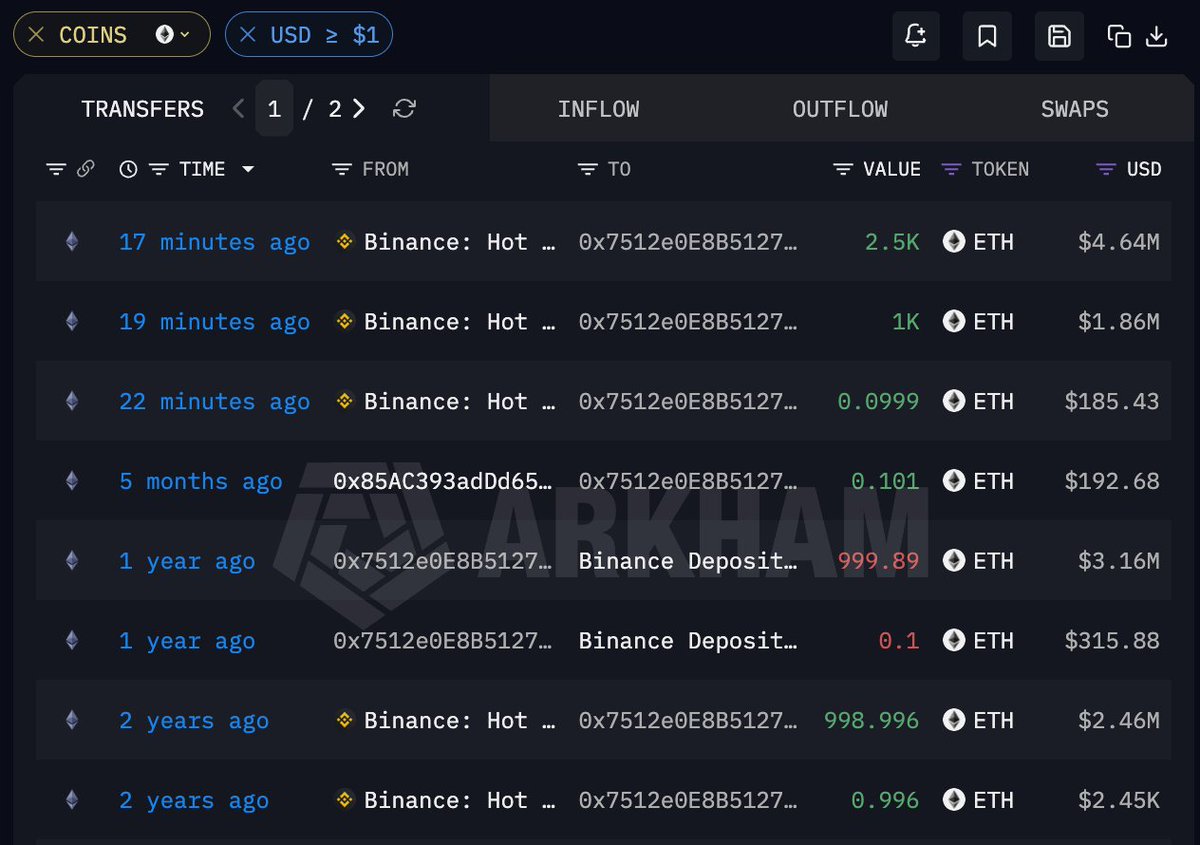Remove the USD ≥ $1 filter
The width and height of the screenshot is (1200, 845).
point(248,35)
